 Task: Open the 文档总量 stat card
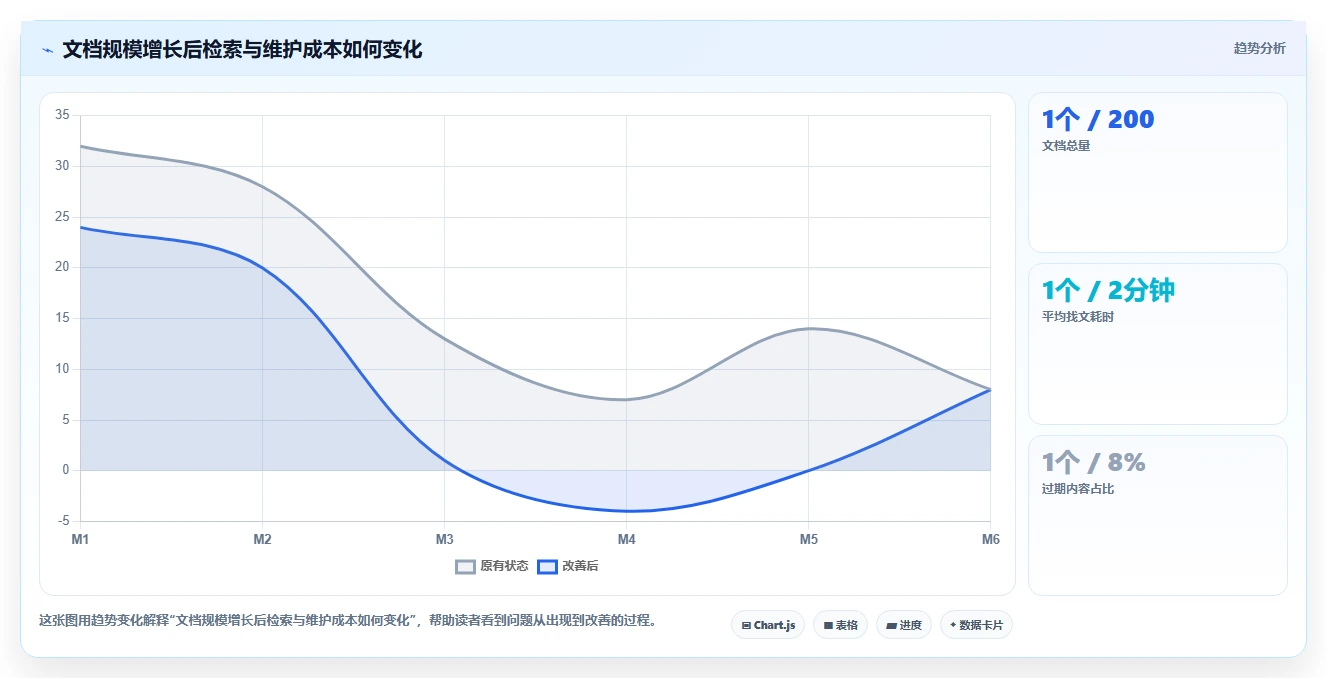tap(1158, 173)
